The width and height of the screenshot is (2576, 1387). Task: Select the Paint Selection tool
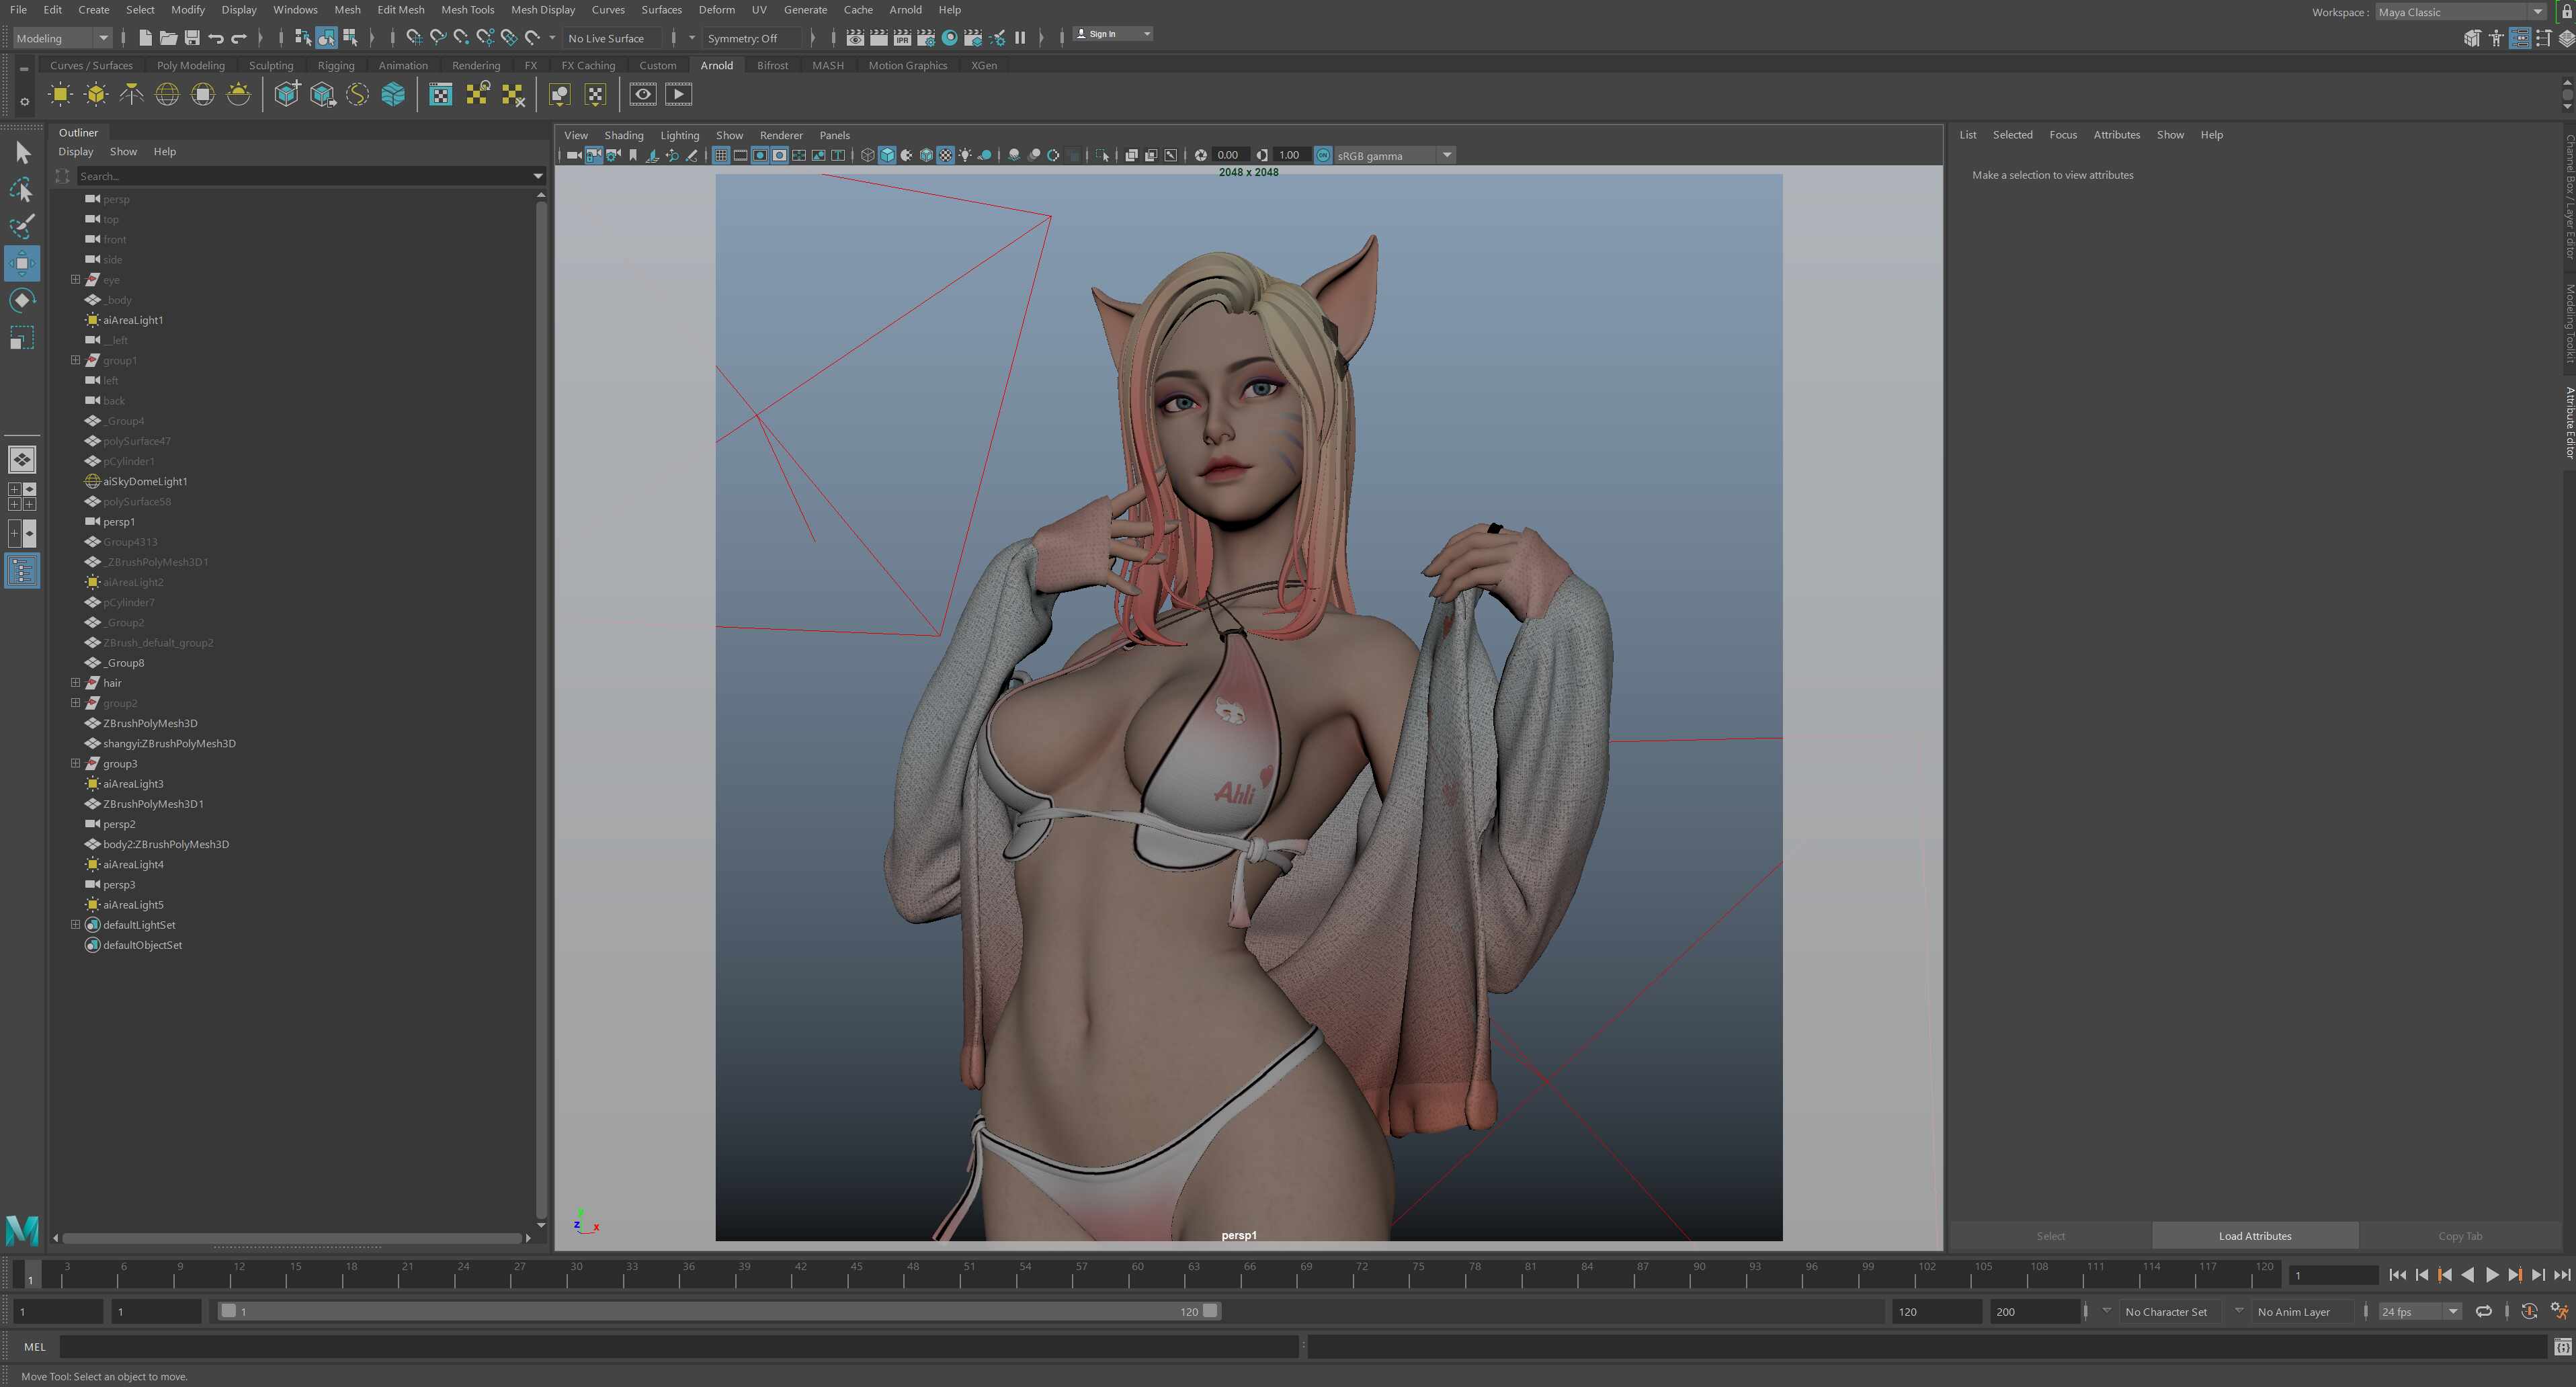coord(22,226)
